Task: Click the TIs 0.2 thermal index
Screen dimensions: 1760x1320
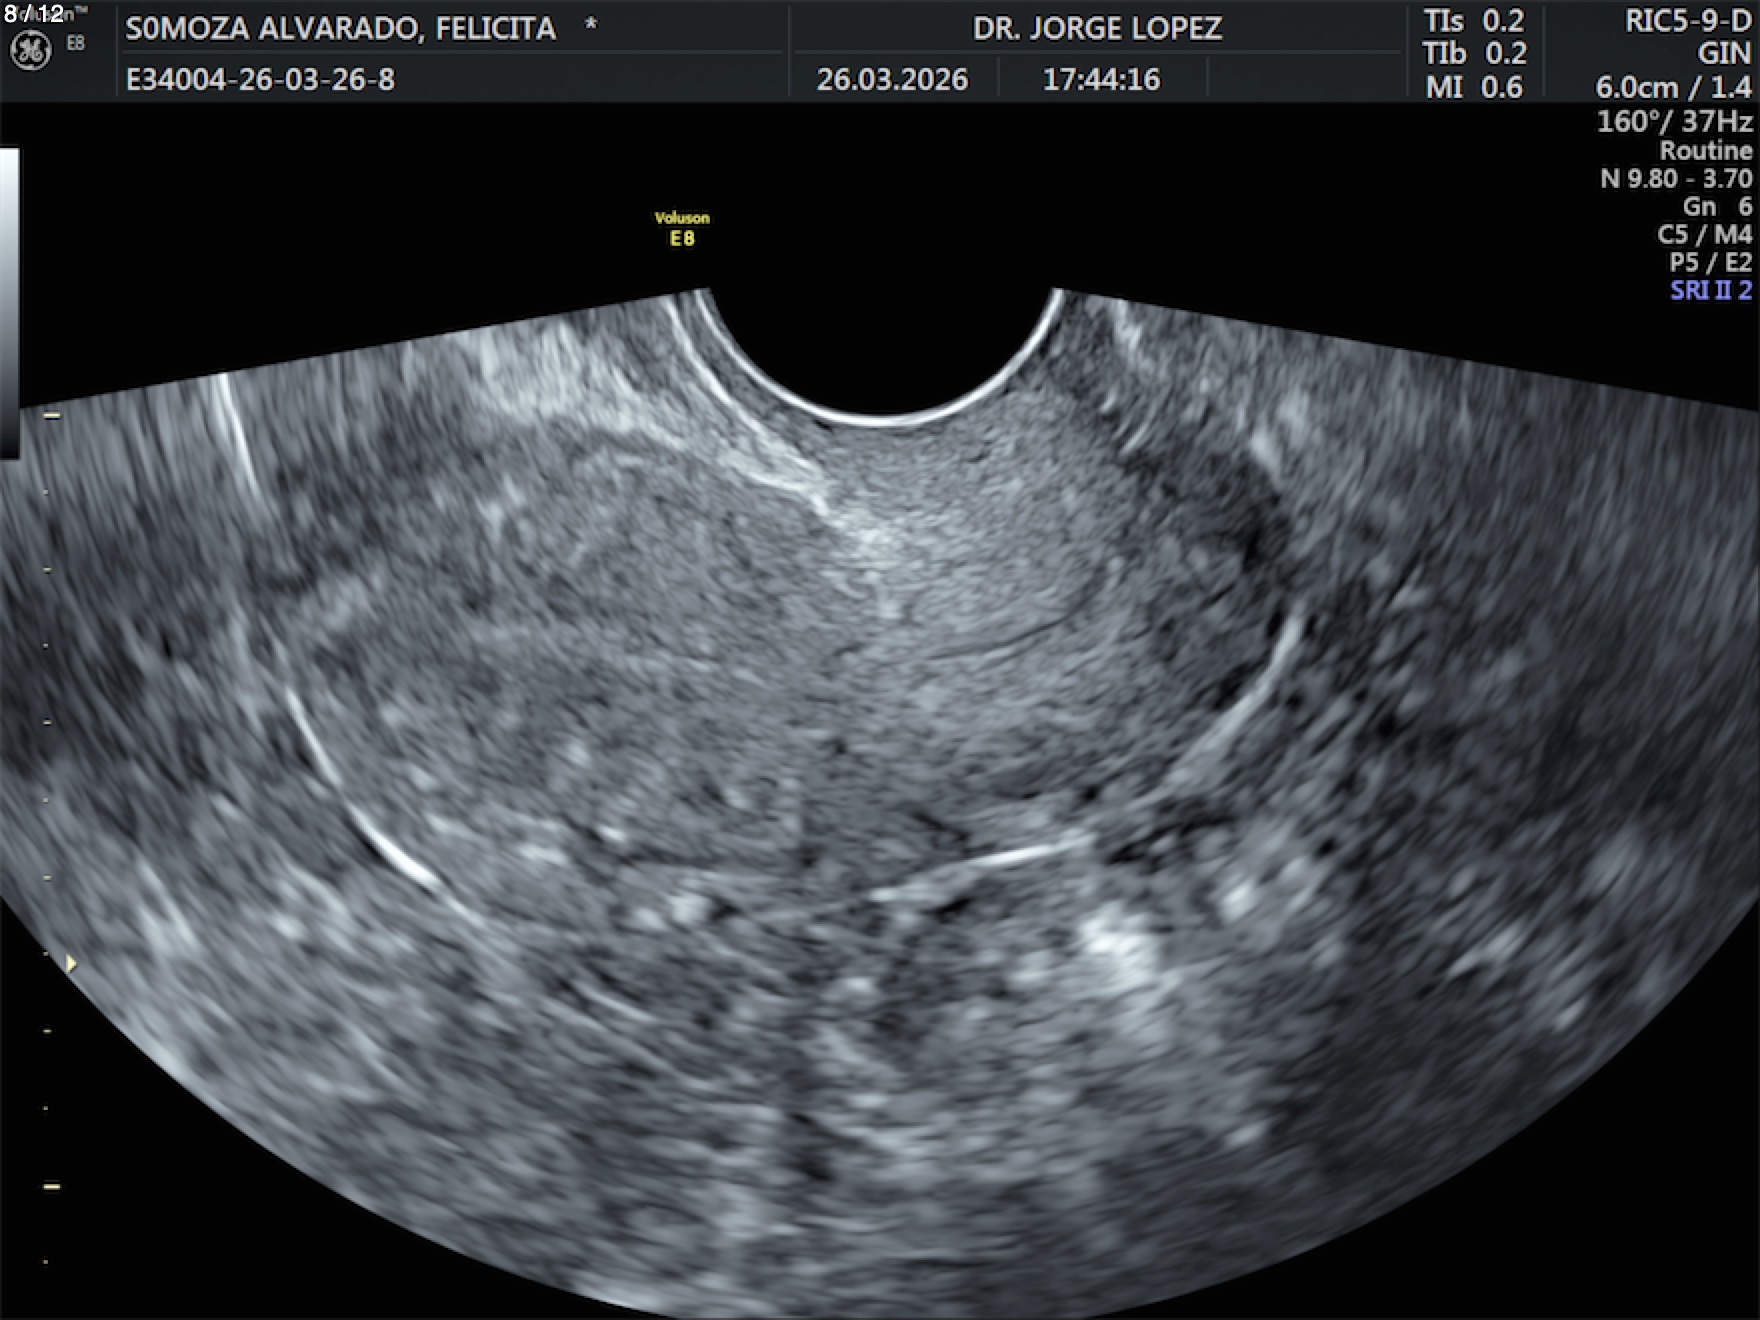Action: coord(1474,21)
